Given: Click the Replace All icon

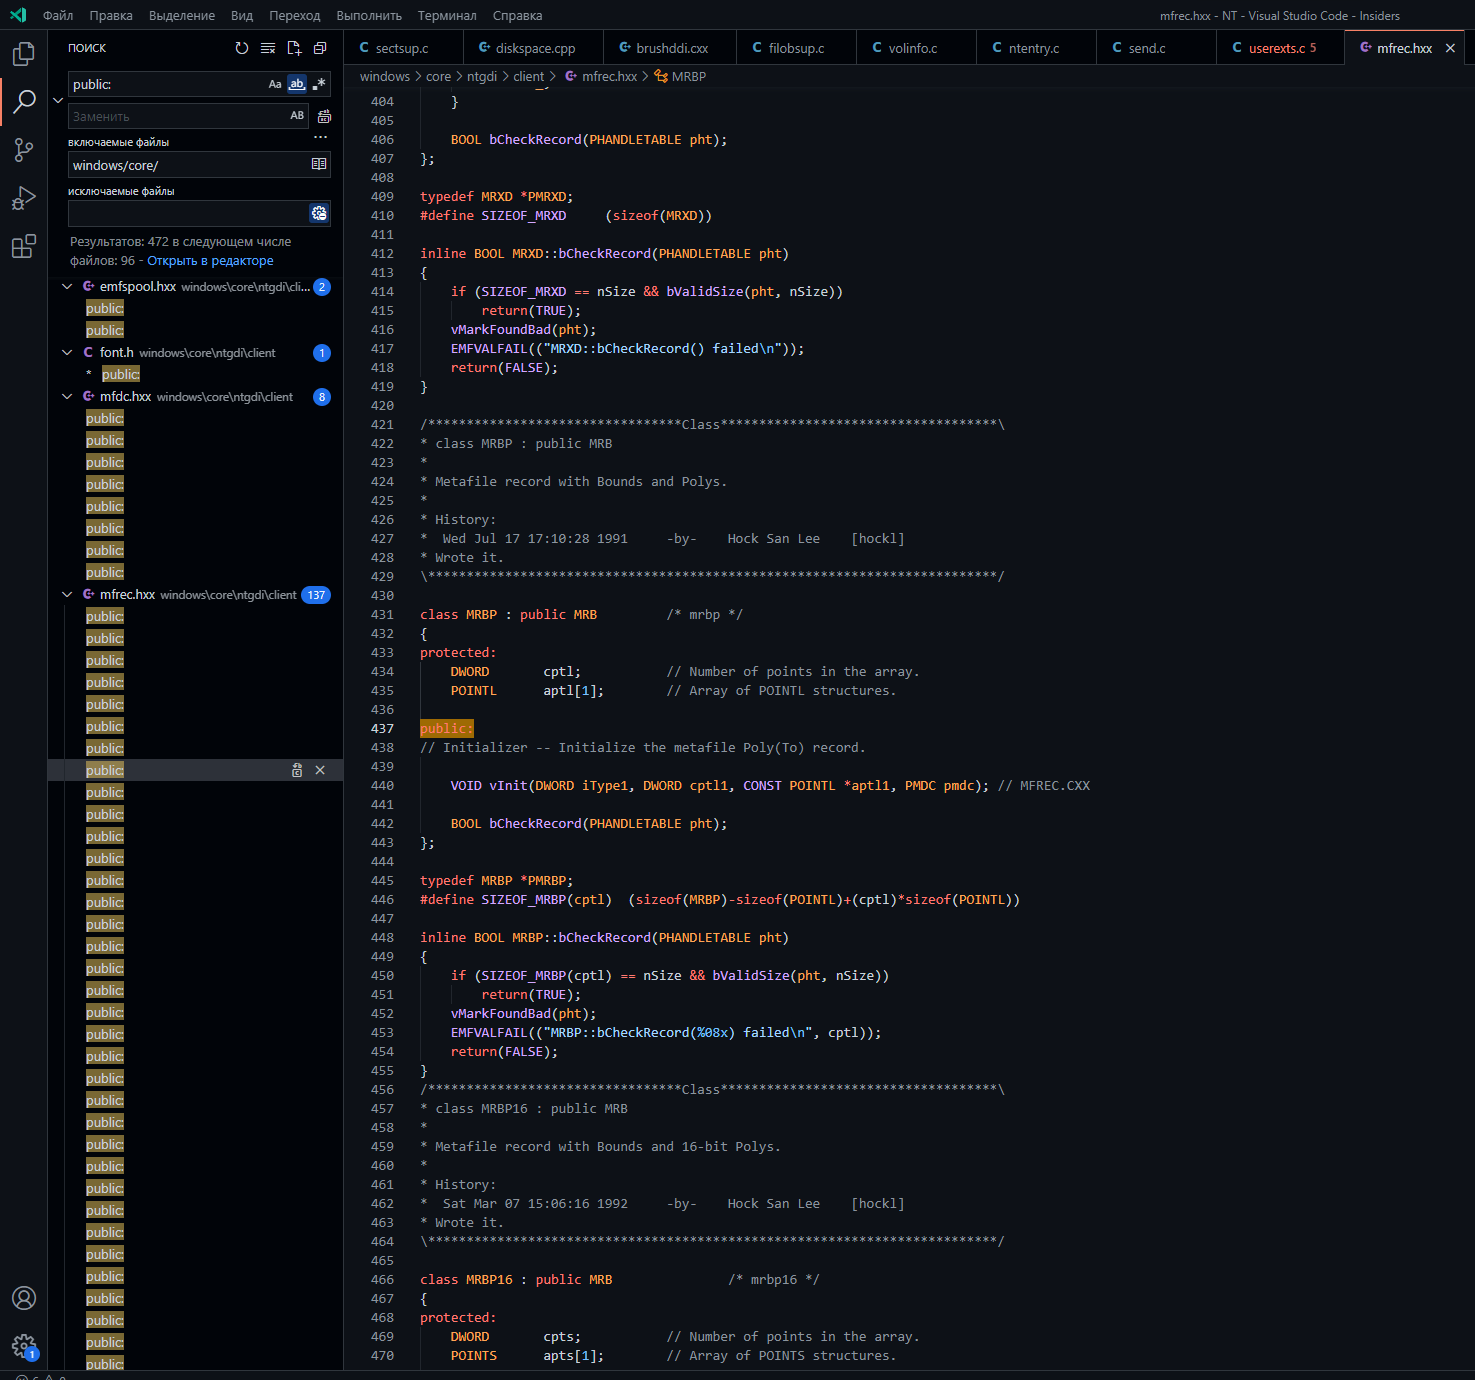Looking at the screenshot, I should [324, 116].
